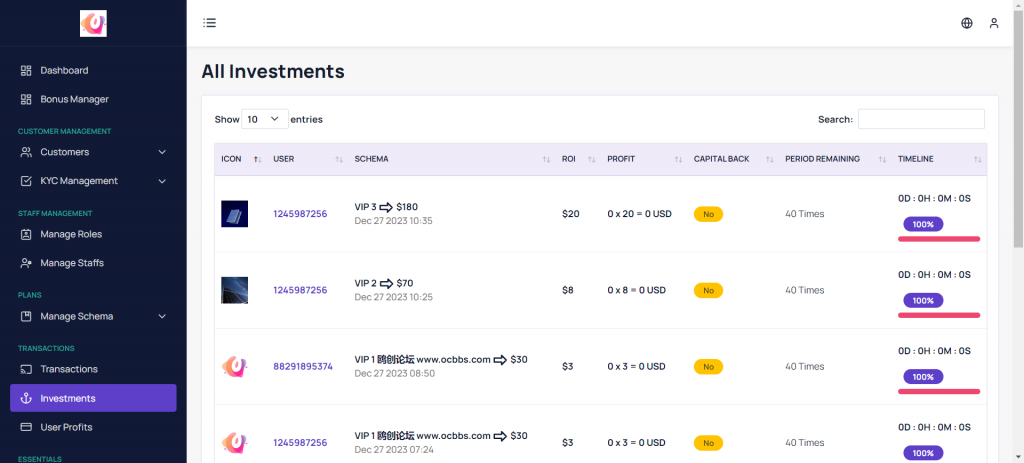Open the Show entries dropdown
Image resolution: width=1024 pixels, height=463 pixels.
coord(264,119)
